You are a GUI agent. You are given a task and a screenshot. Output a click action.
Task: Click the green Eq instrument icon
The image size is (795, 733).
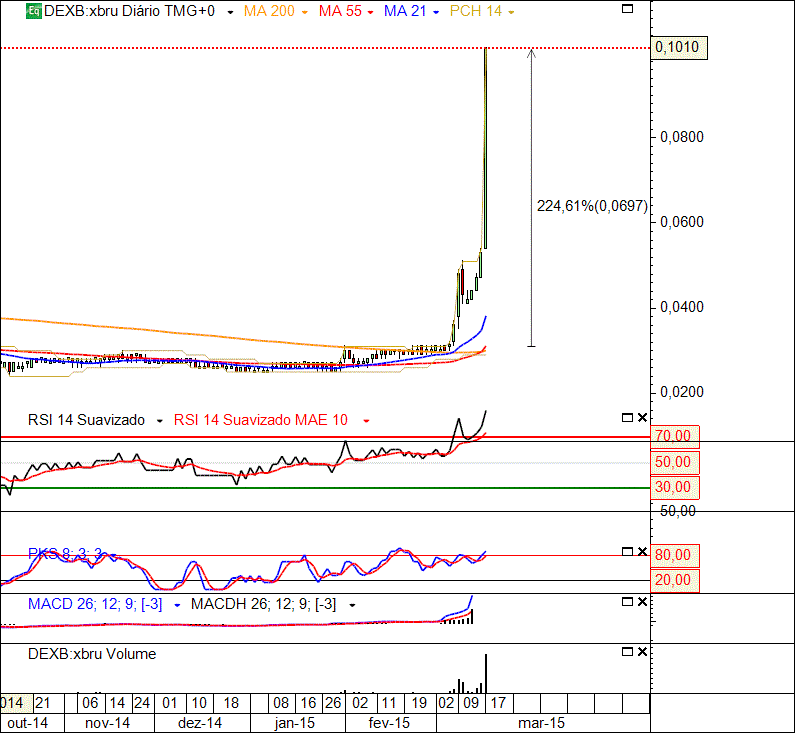pos(33,11)
